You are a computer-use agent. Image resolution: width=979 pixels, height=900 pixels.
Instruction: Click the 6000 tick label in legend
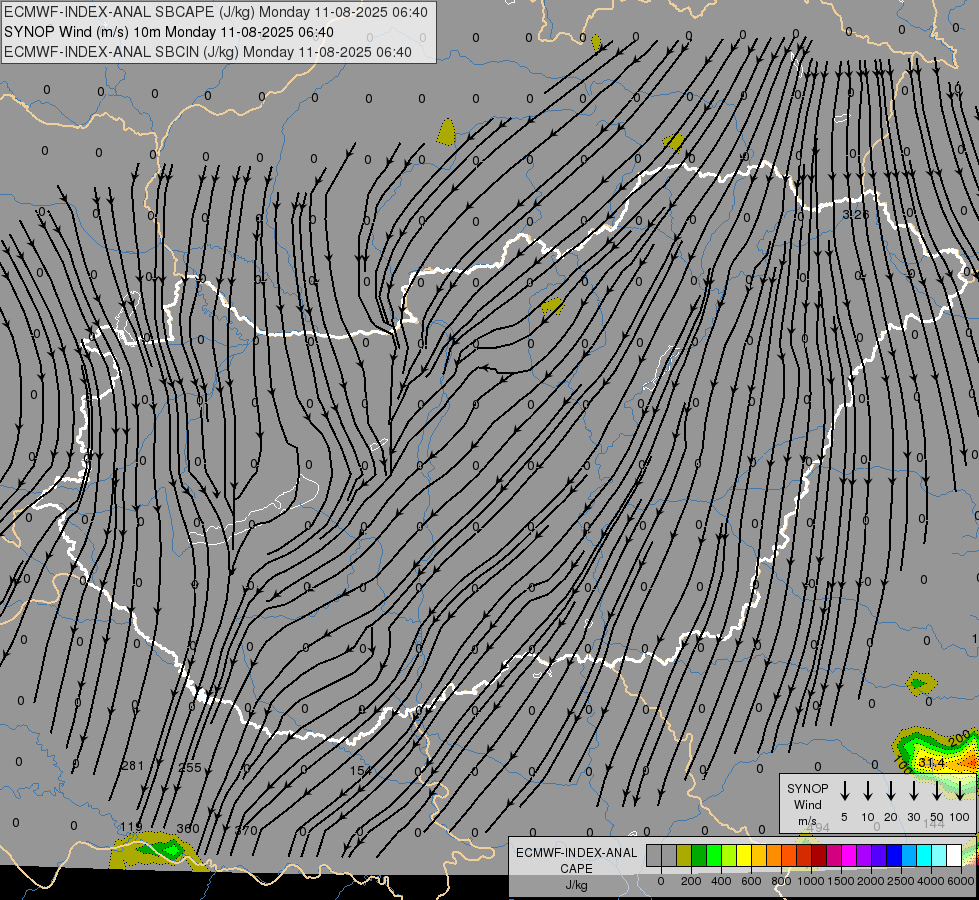click(x=961, y=881)
